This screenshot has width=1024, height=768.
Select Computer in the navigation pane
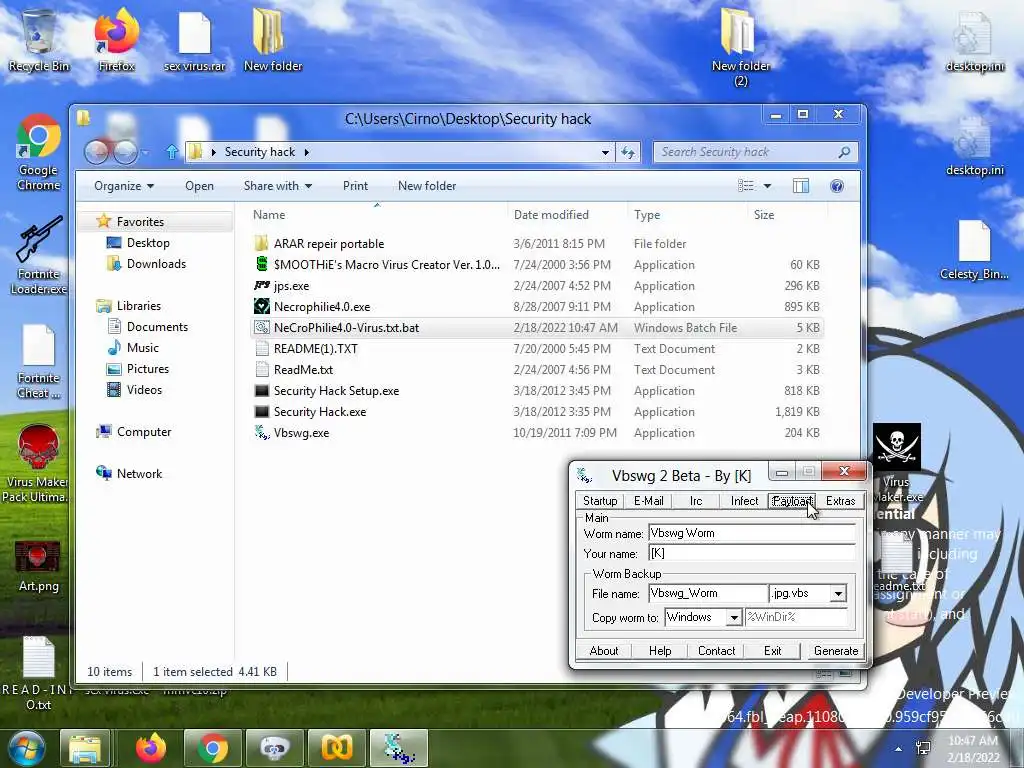[x=144, y=432]
